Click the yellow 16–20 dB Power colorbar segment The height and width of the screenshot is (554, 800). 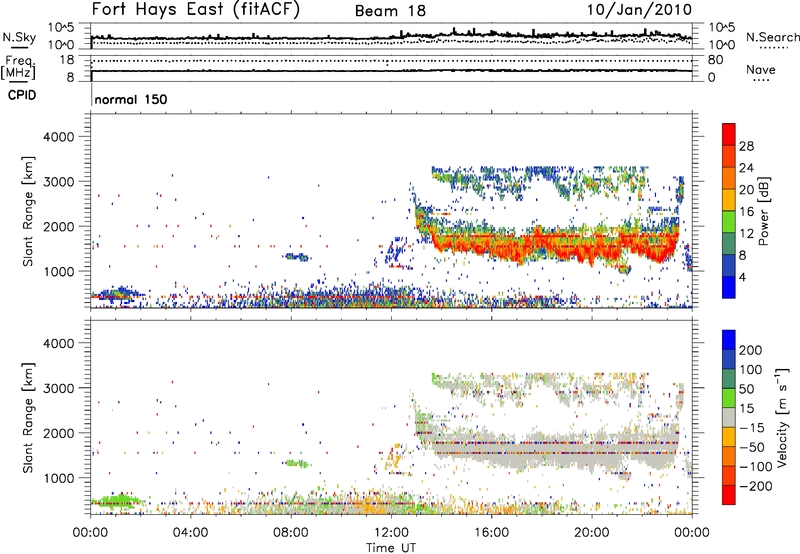point(729,200)
